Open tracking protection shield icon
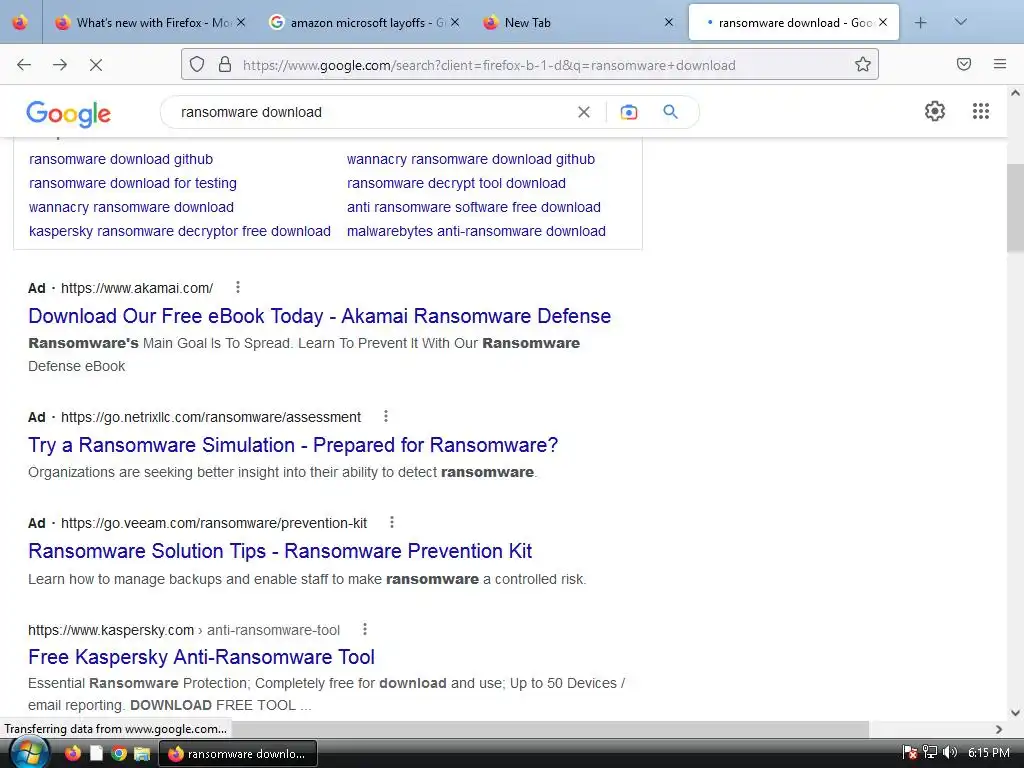Screen dimensions: 1024x768 point(197,65)
